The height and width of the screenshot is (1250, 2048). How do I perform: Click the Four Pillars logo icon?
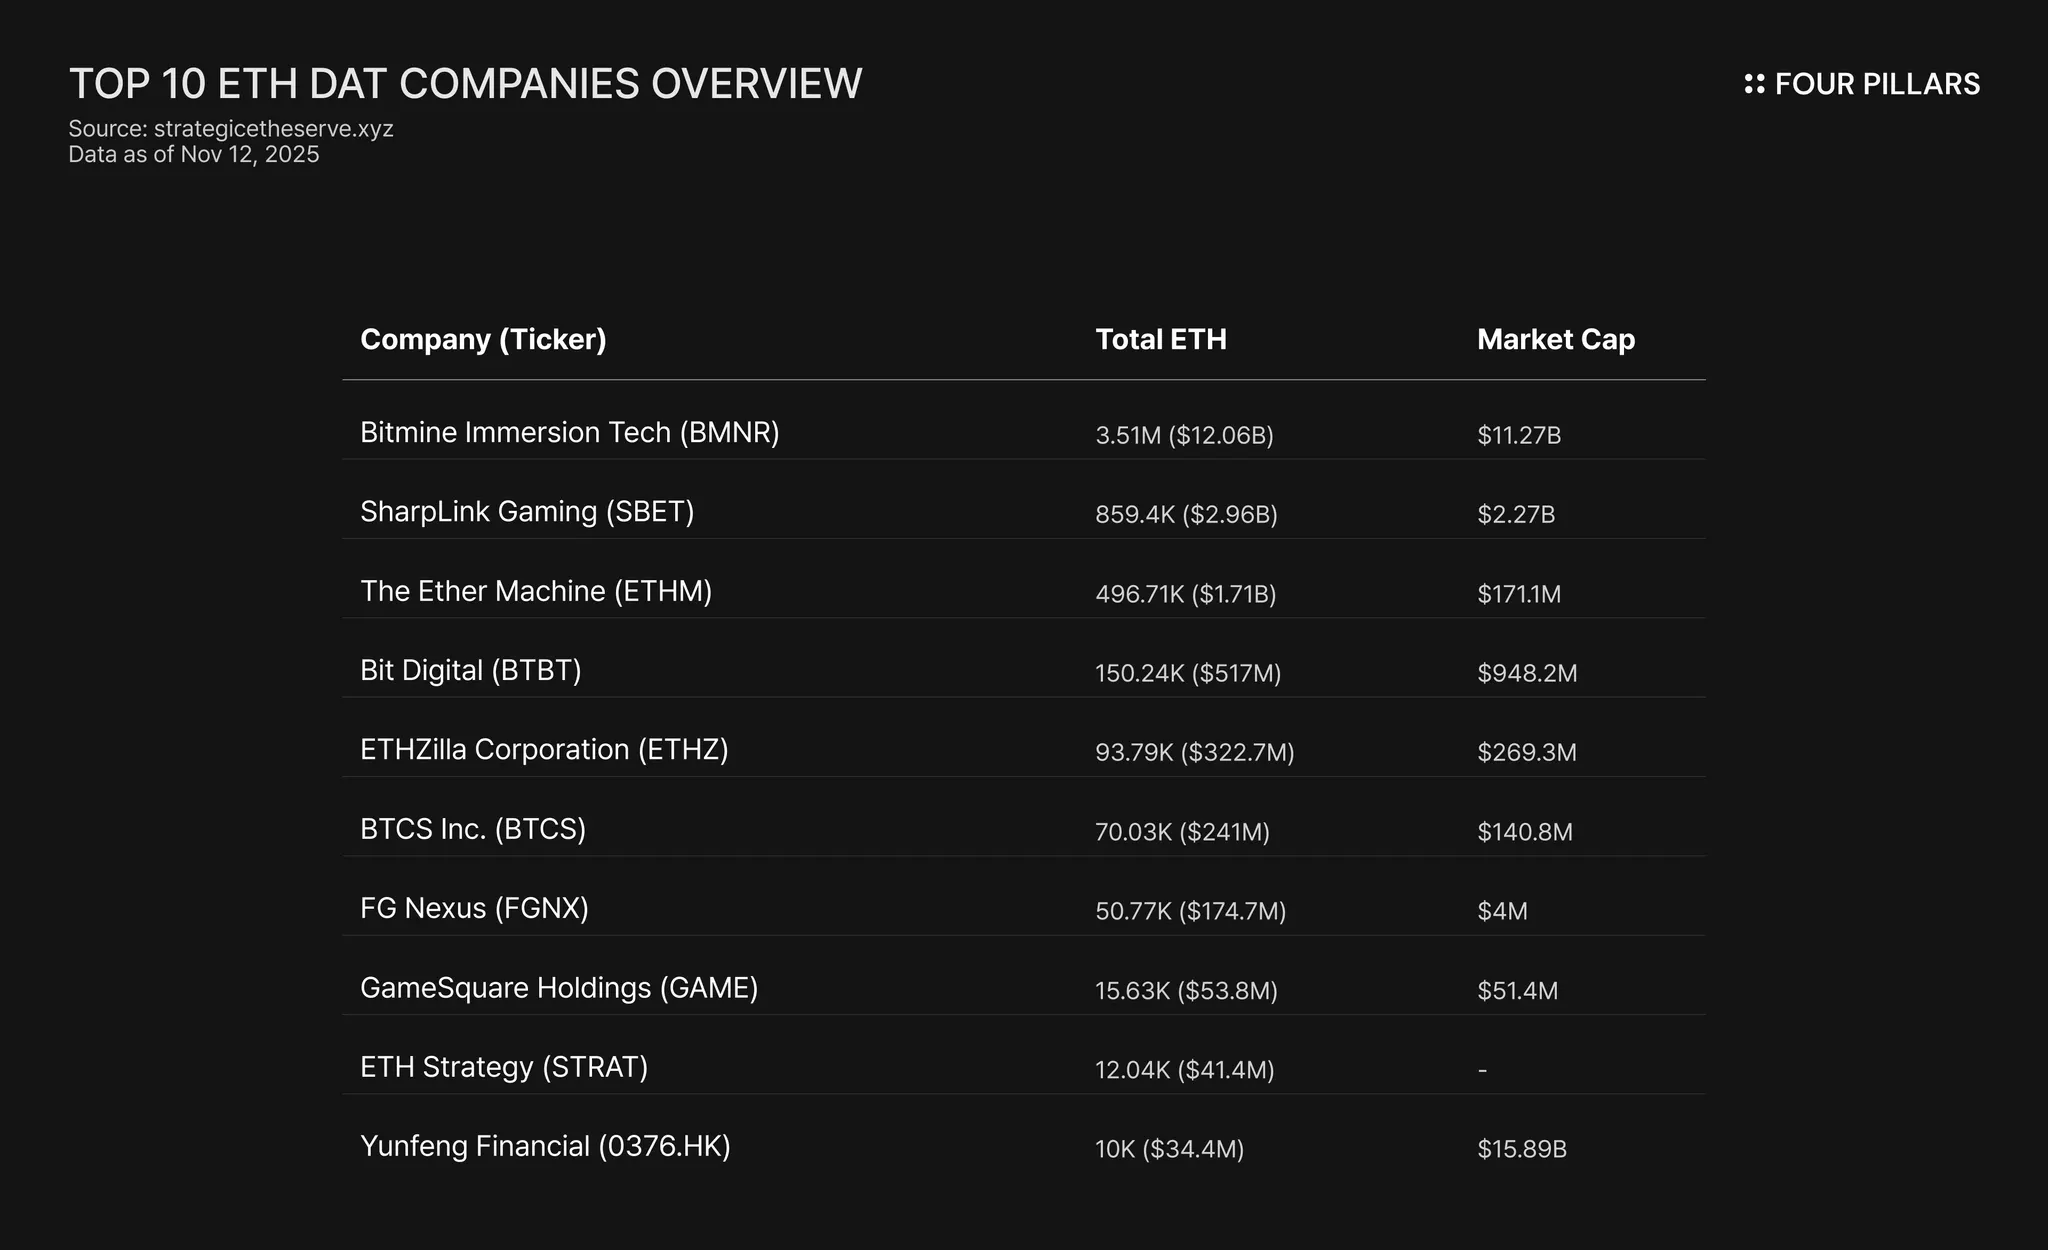pos(1754,84)
